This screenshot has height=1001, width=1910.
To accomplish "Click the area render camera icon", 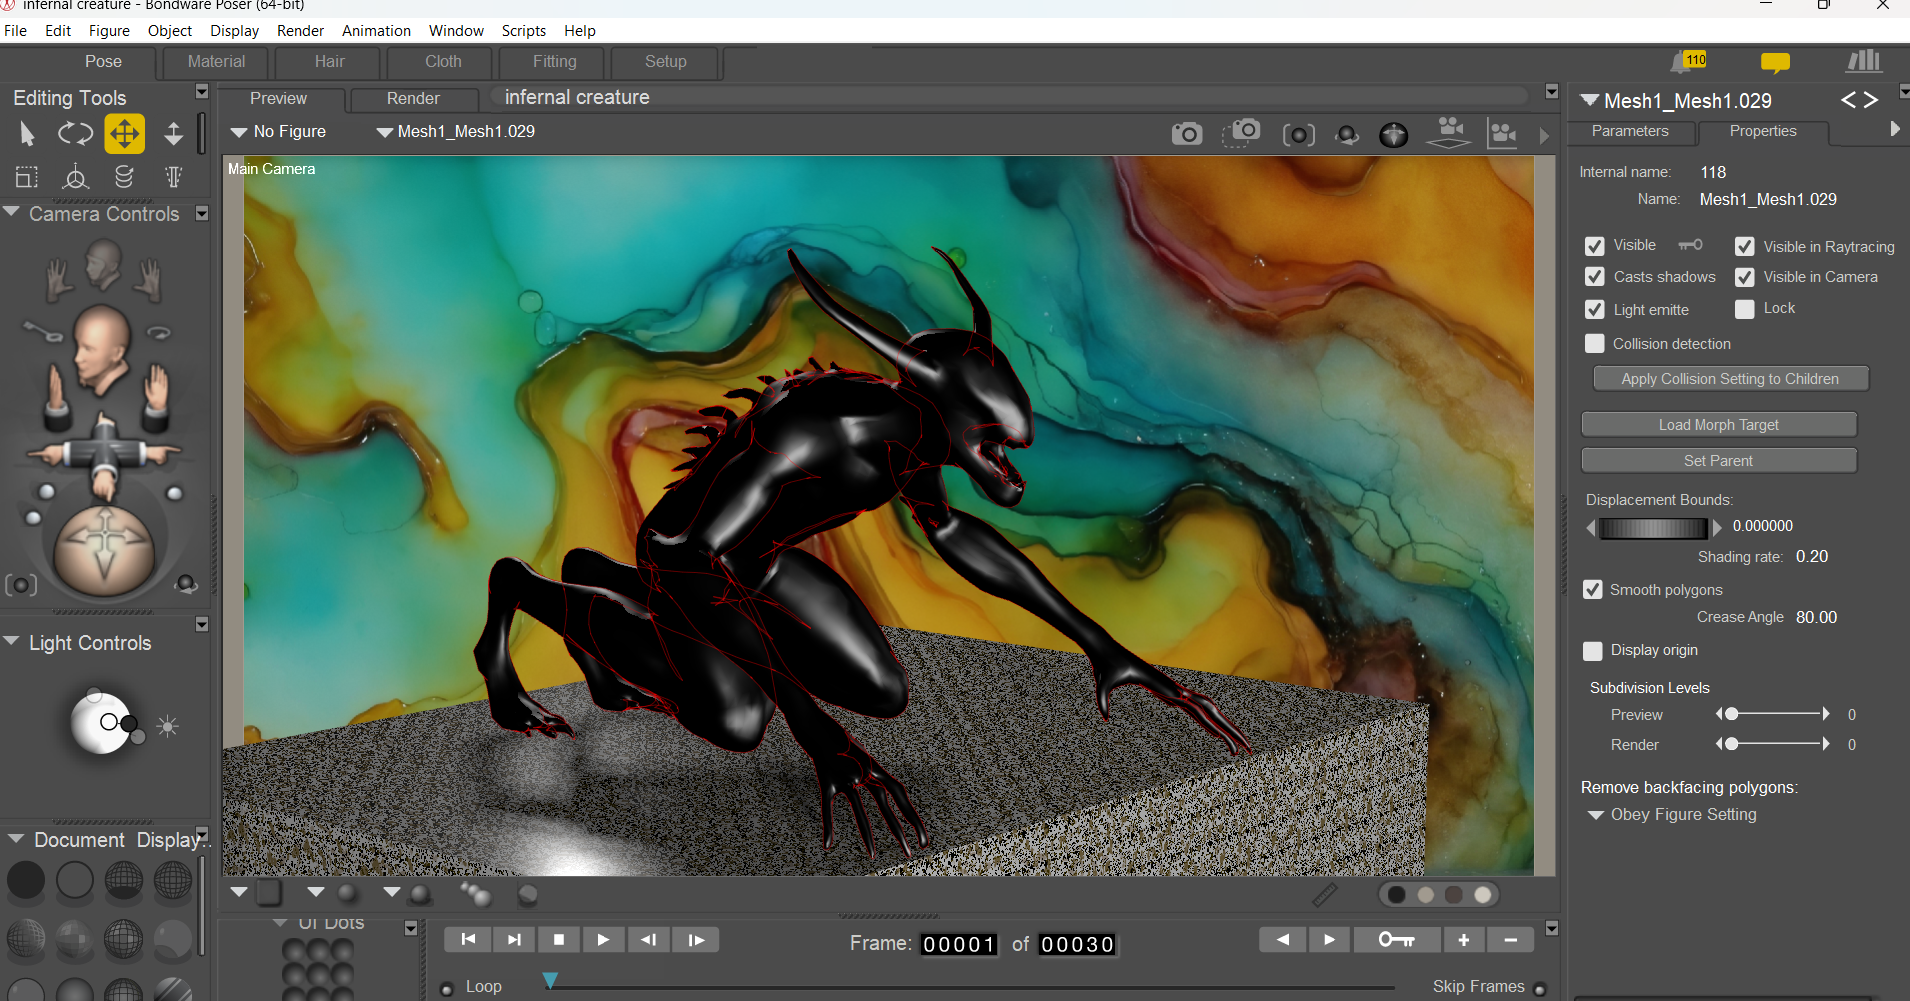I will tap(1241, 132).
